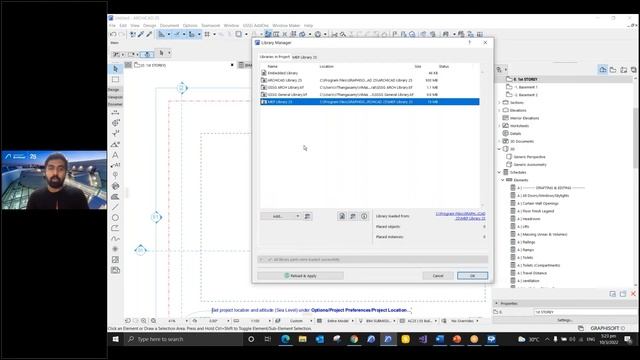Screen dimensions: 640x360
Task: Select the Line tool in the toolbox
Action: pyautogui.click(x=116, y=207)
